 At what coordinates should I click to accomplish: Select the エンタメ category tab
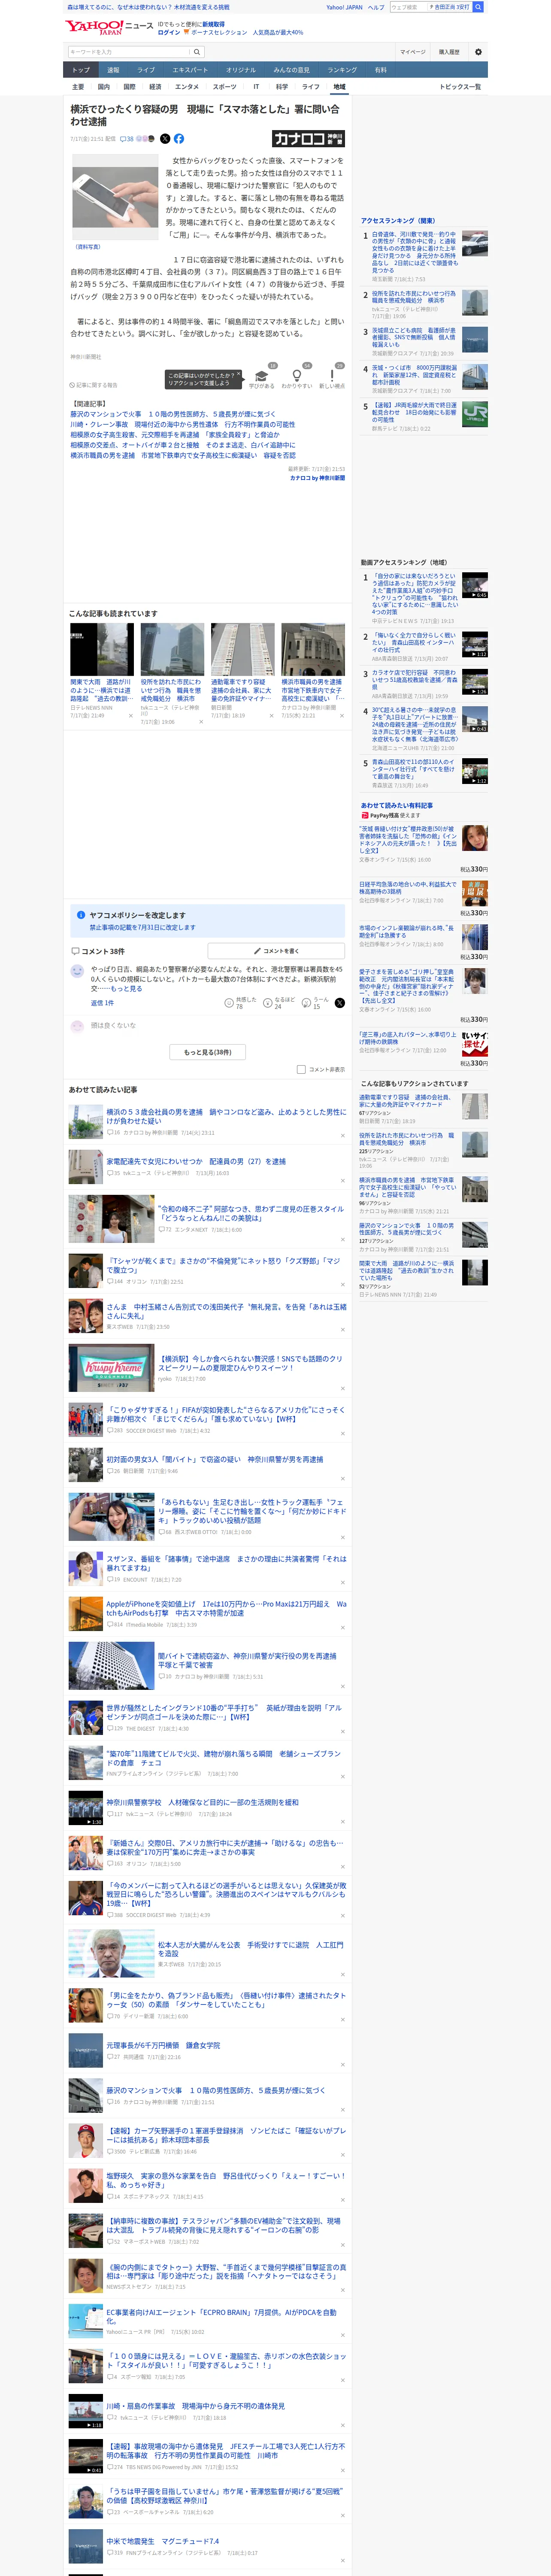tap(187, 87)
